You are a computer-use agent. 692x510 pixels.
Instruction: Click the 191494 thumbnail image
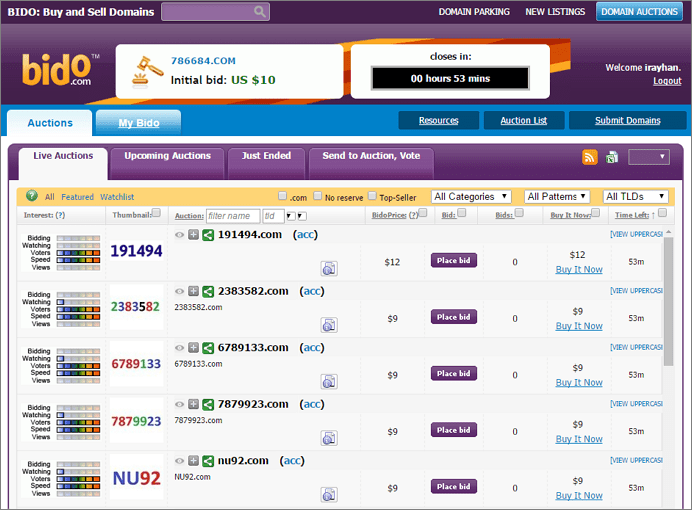coord(136,251)
